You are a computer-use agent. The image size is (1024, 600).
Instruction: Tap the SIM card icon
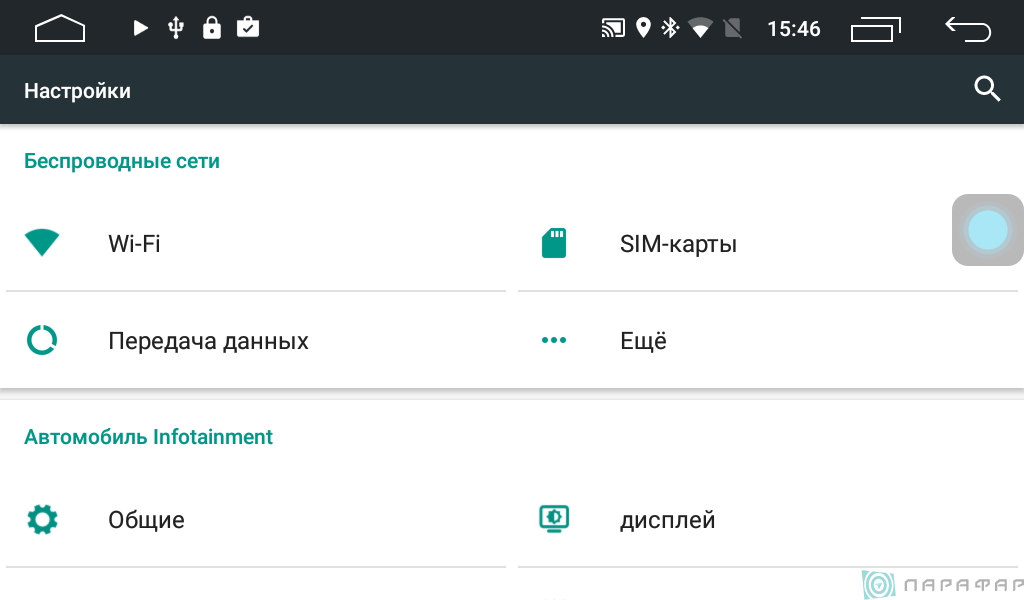point(554,243)
